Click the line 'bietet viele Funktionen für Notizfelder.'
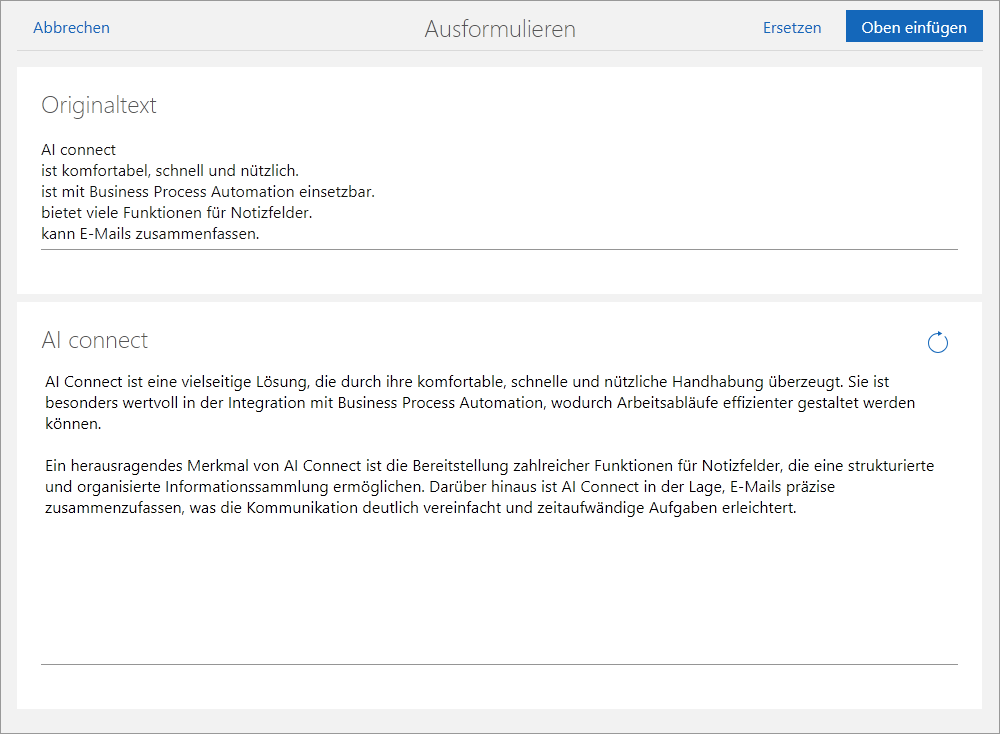 click(177, 213)
